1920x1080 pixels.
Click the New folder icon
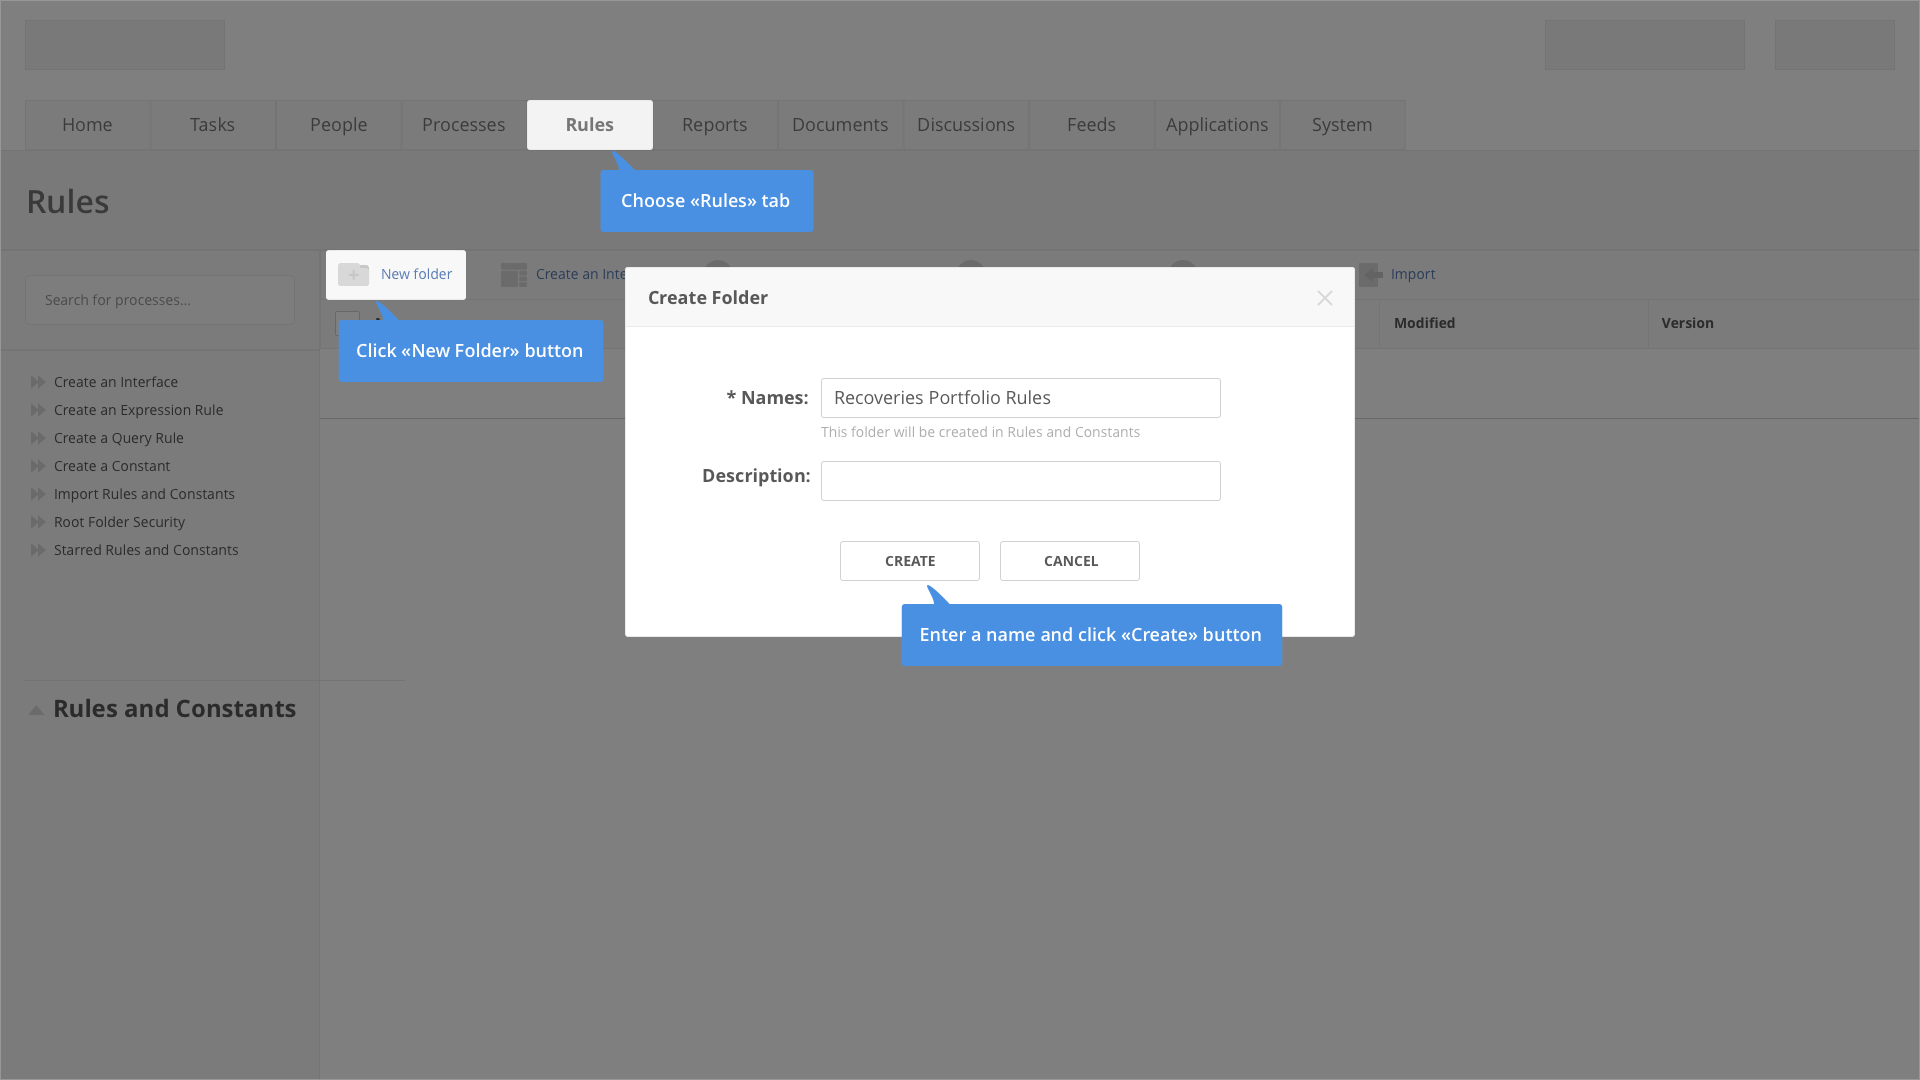(353, 274)
